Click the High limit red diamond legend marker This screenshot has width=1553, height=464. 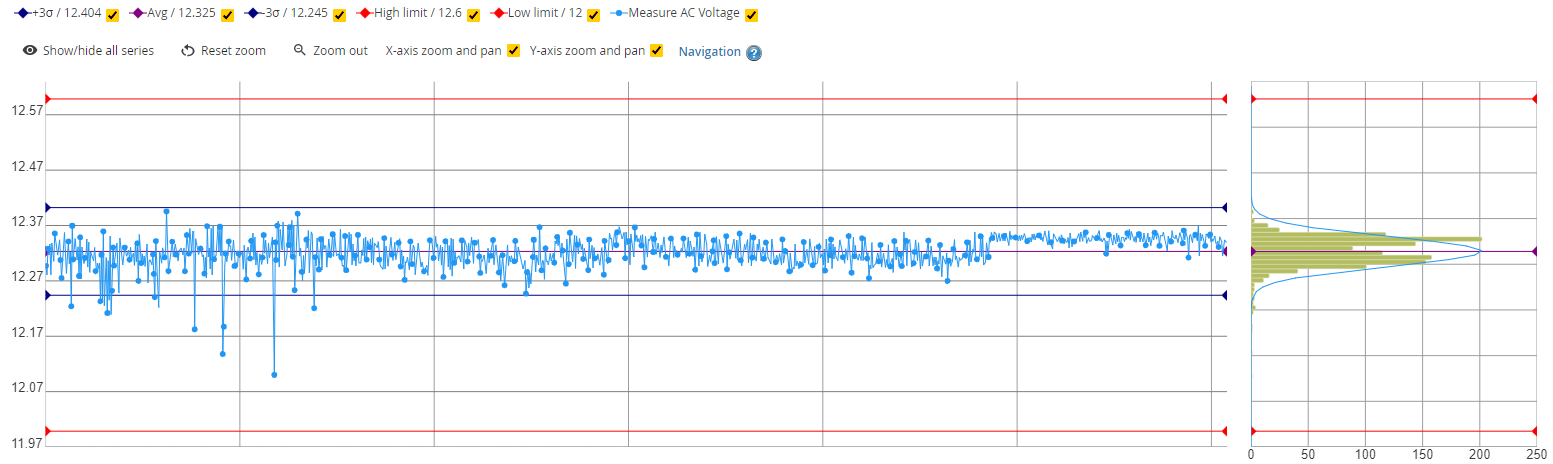pyautogui.click(x=365, y=14)
